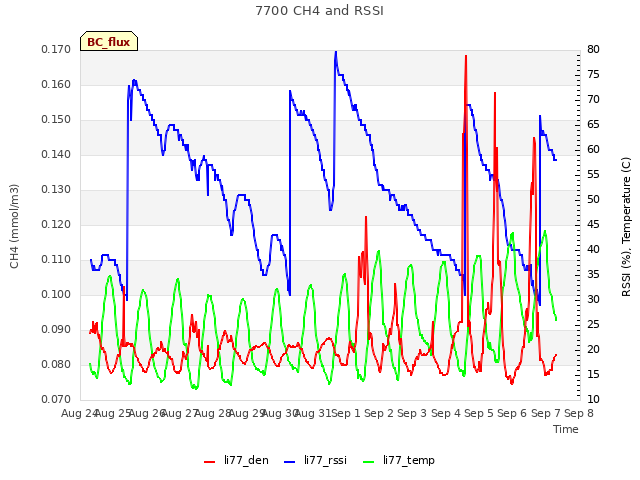Click blue li77_rssi legend color marker
Image resolution: width=640 pixels, height=480 pixels.
coord(289,462)
